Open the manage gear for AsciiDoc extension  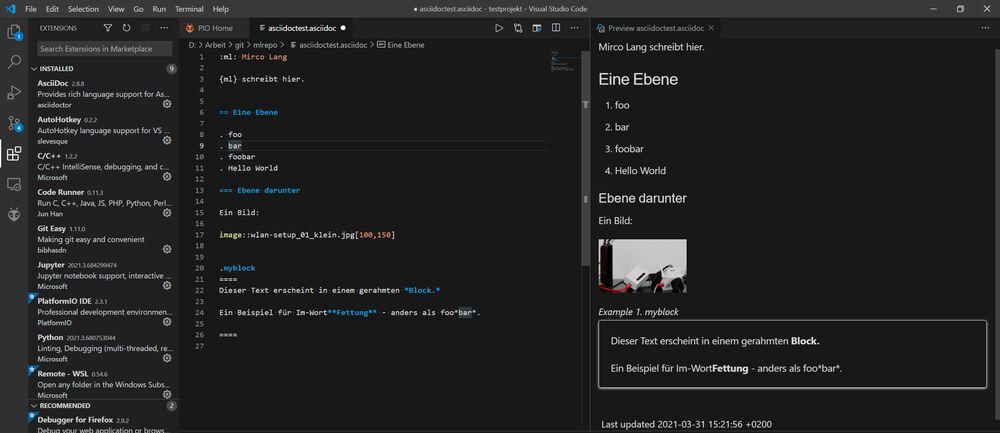point(167,103)
